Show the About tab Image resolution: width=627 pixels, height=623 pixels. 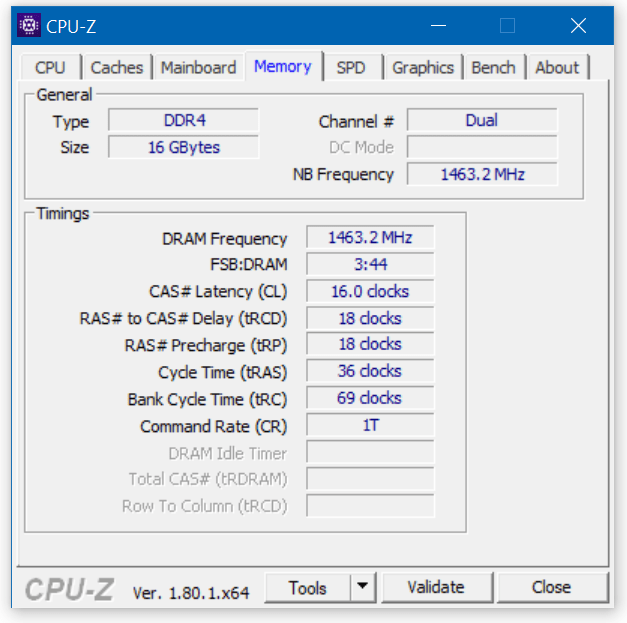pyautogui.click(x=557, y=68)
